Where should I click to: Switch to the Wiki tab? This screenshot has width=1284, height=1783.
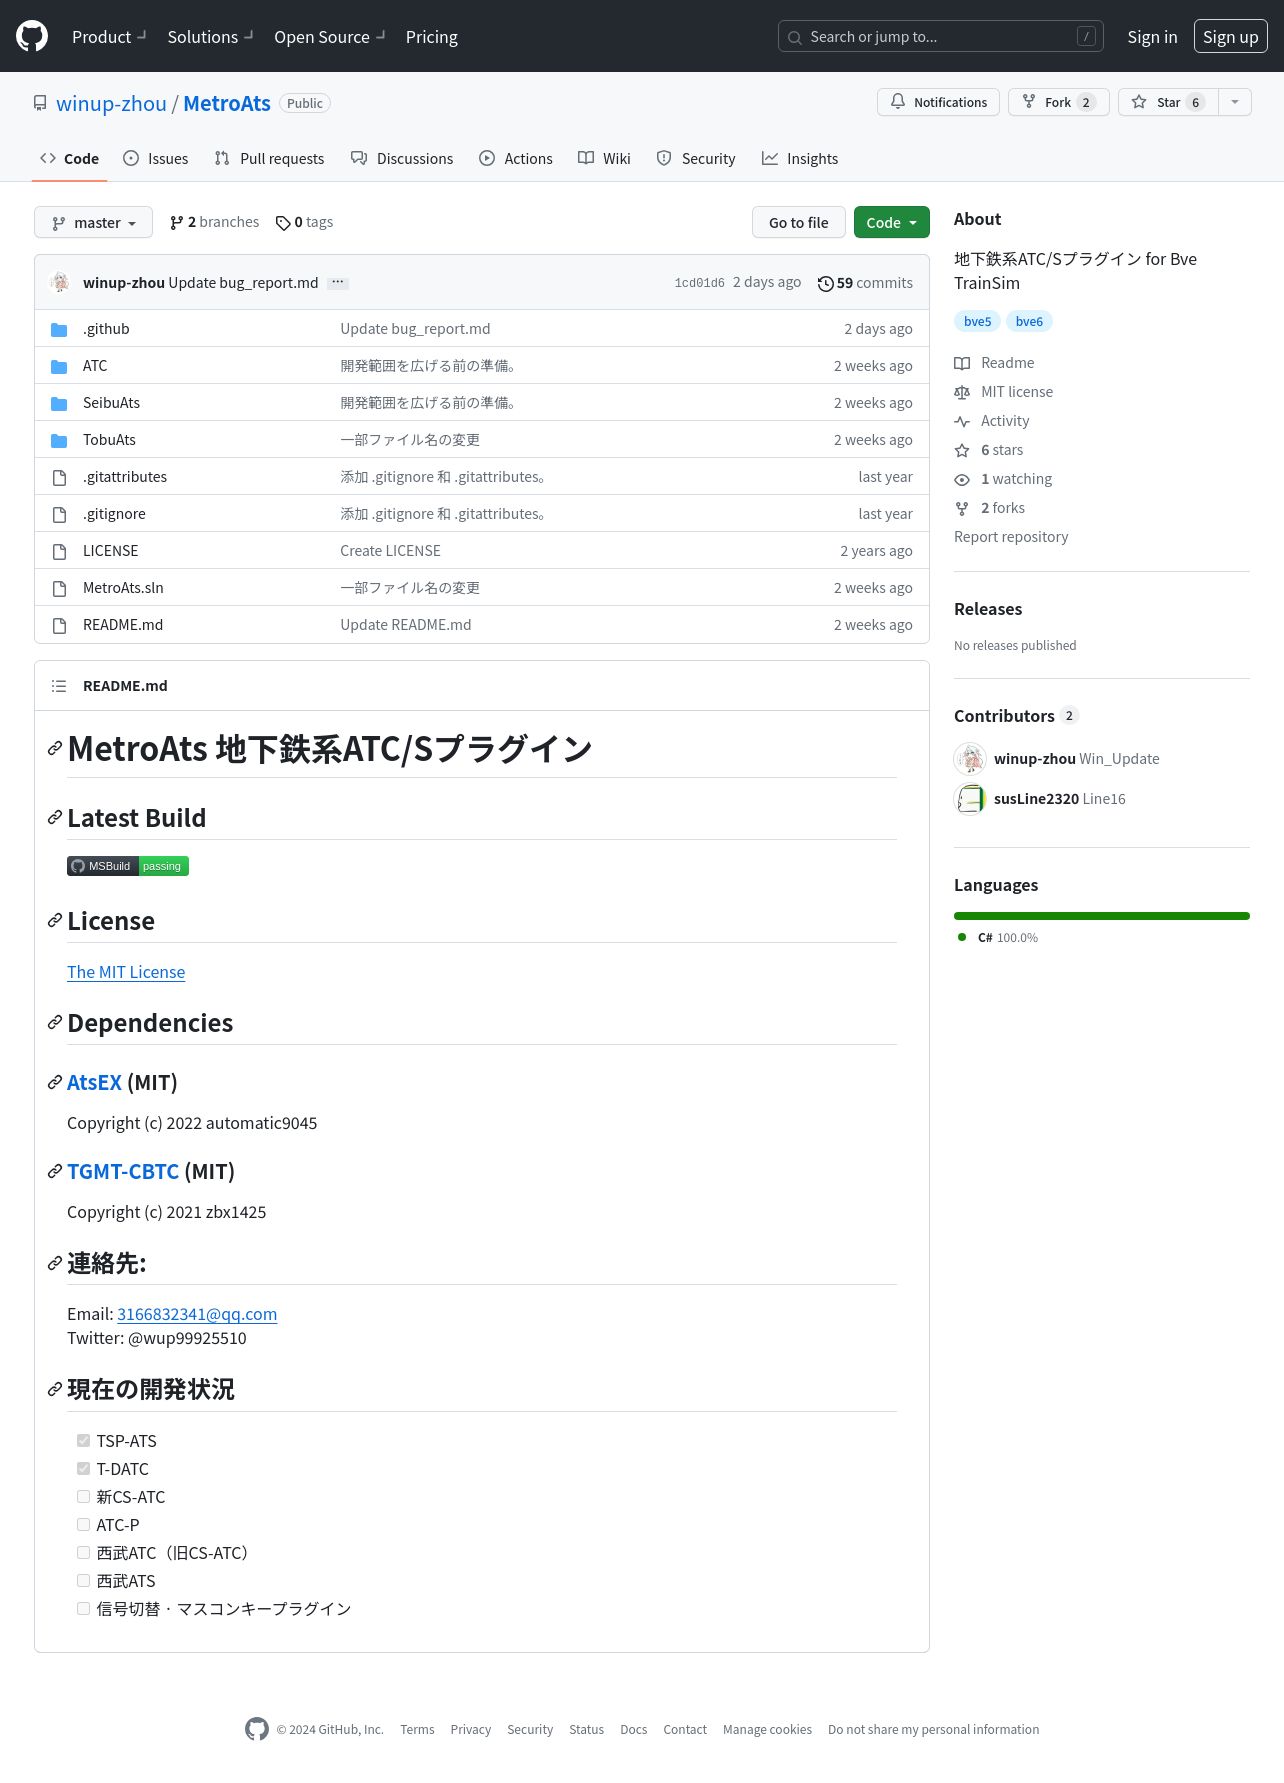[x=605, y=158]
